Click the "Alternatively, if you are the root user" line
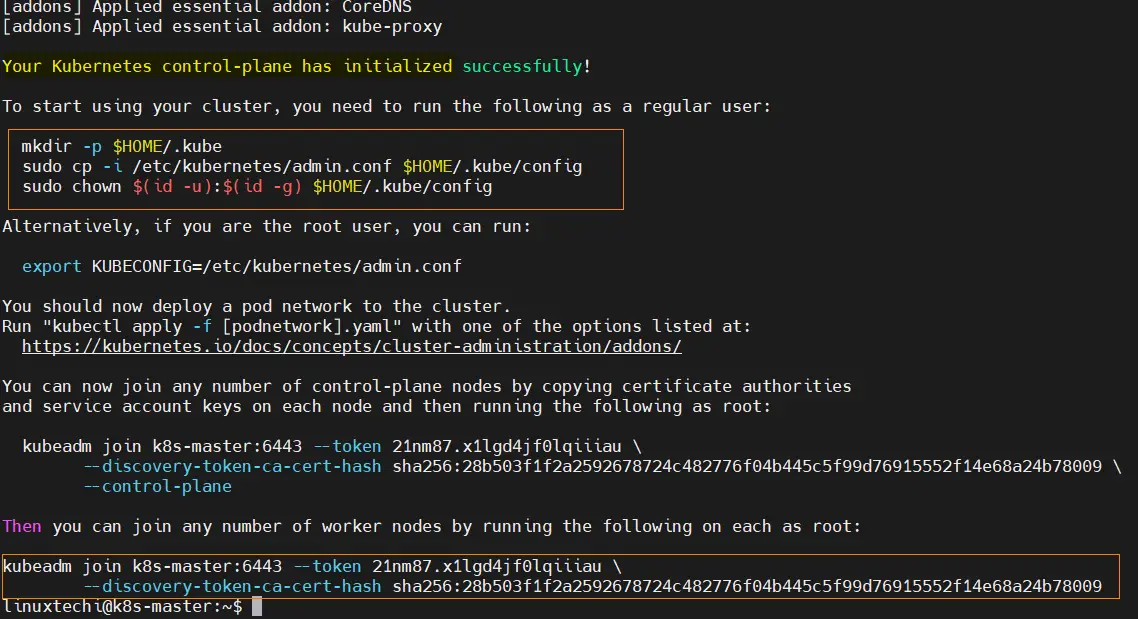This screenshot has width=1138, height=619. 266,226
